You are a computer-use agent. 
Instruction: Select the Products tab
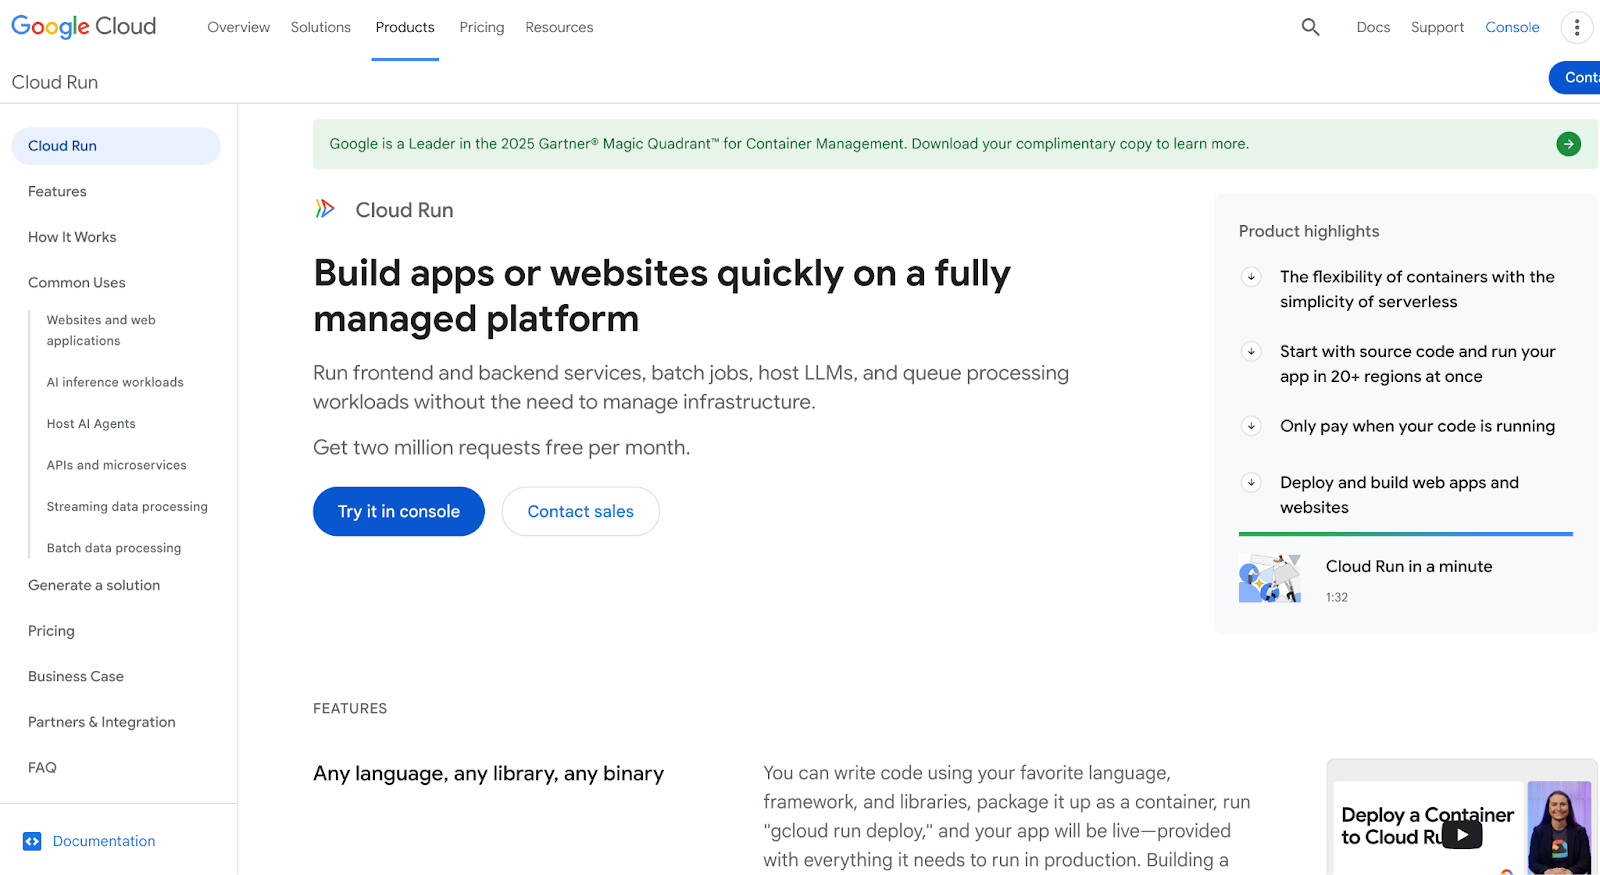405,27
